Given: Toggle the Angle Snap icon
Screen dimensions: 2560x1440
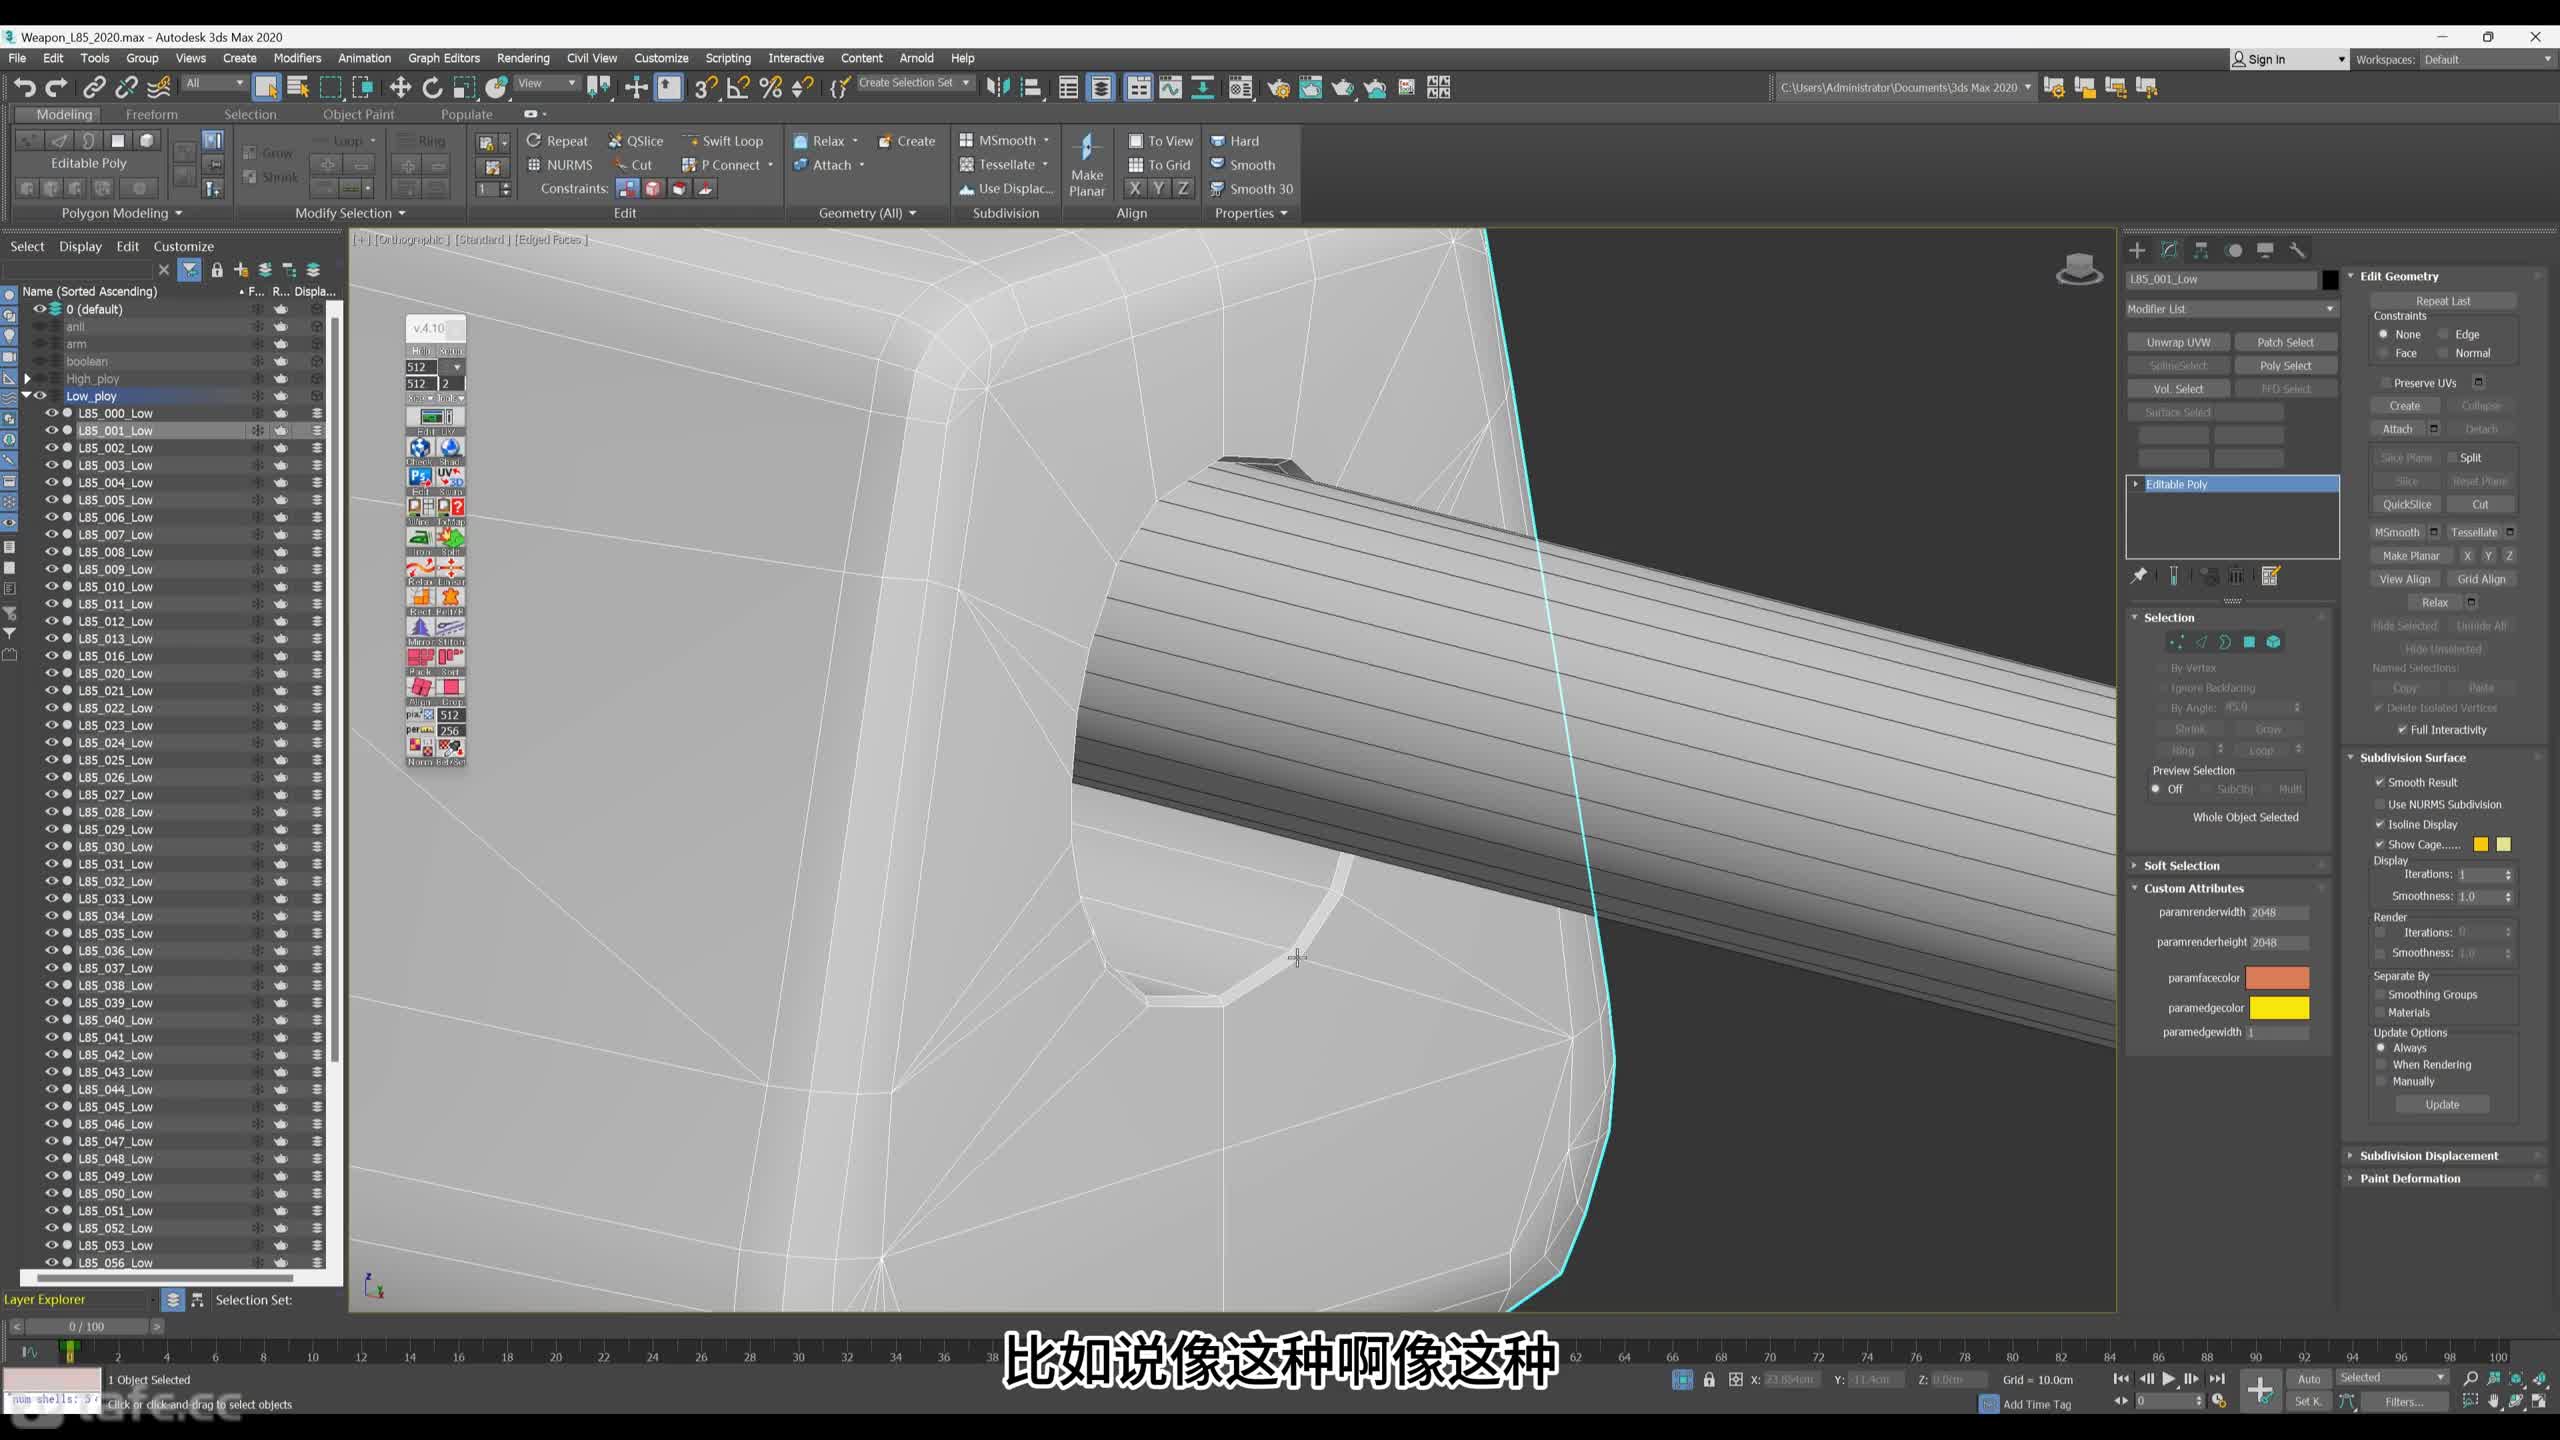Looking at the screenshot, I should (738, 88).
